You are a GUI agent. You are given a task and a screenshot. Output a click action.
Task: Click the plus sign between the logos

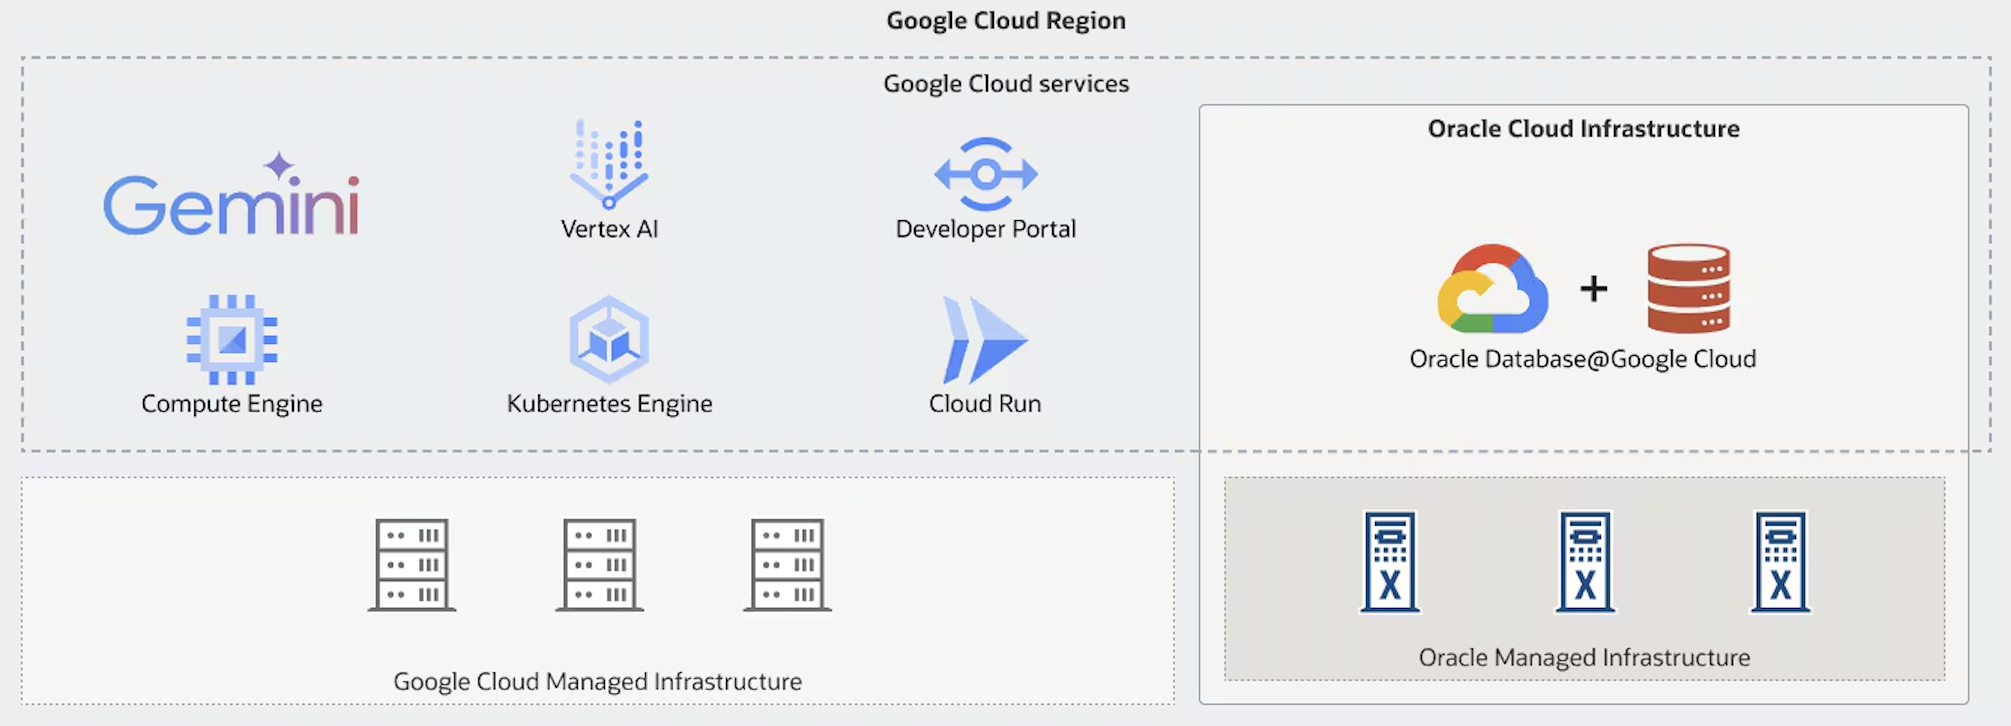[x=1594, y=289]
